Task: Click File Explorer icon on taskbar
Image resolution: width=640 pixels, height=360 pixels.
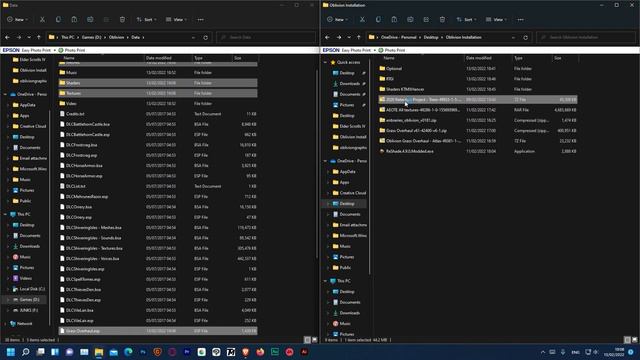Action: (x=99, y=352)
